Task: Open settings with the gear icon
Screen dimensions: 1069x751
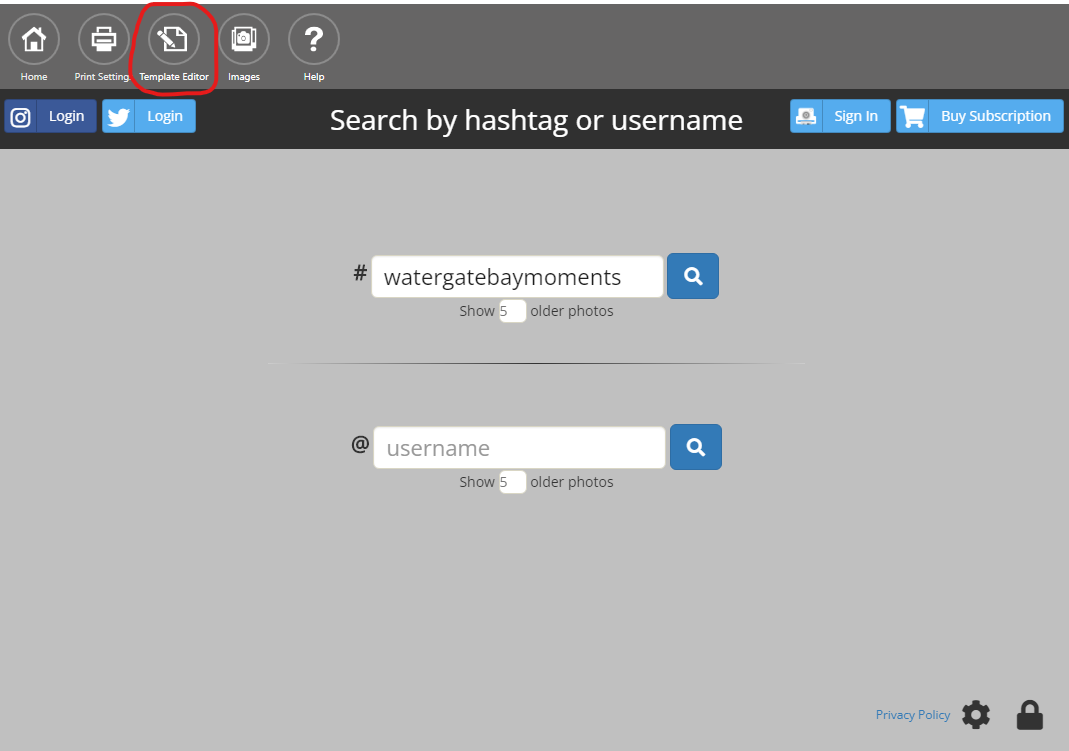Action: (976, 715)
